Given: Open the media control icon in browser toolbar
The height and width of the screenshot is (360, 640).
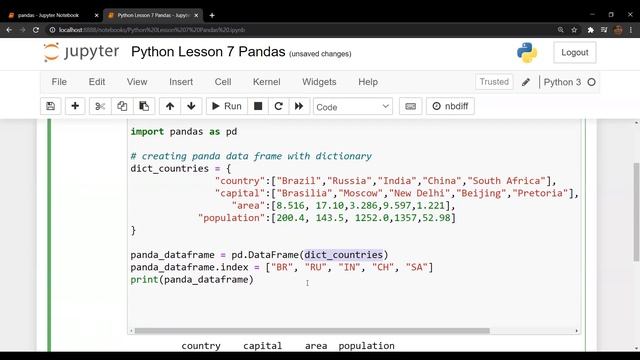Looking at the screenshot, I should (604, 30).
